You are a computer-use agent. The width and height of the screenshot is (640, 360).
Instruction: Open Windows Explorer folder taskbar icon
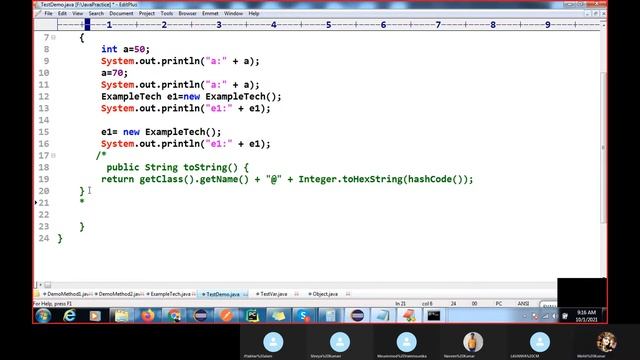pos(121,316)
